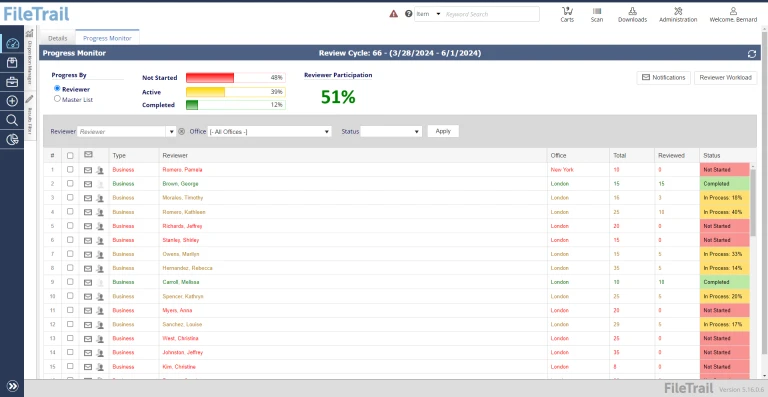Open the Downloads icon
Image resolution: width=768 pixels, height=397 pixels.
click(632, 14)
